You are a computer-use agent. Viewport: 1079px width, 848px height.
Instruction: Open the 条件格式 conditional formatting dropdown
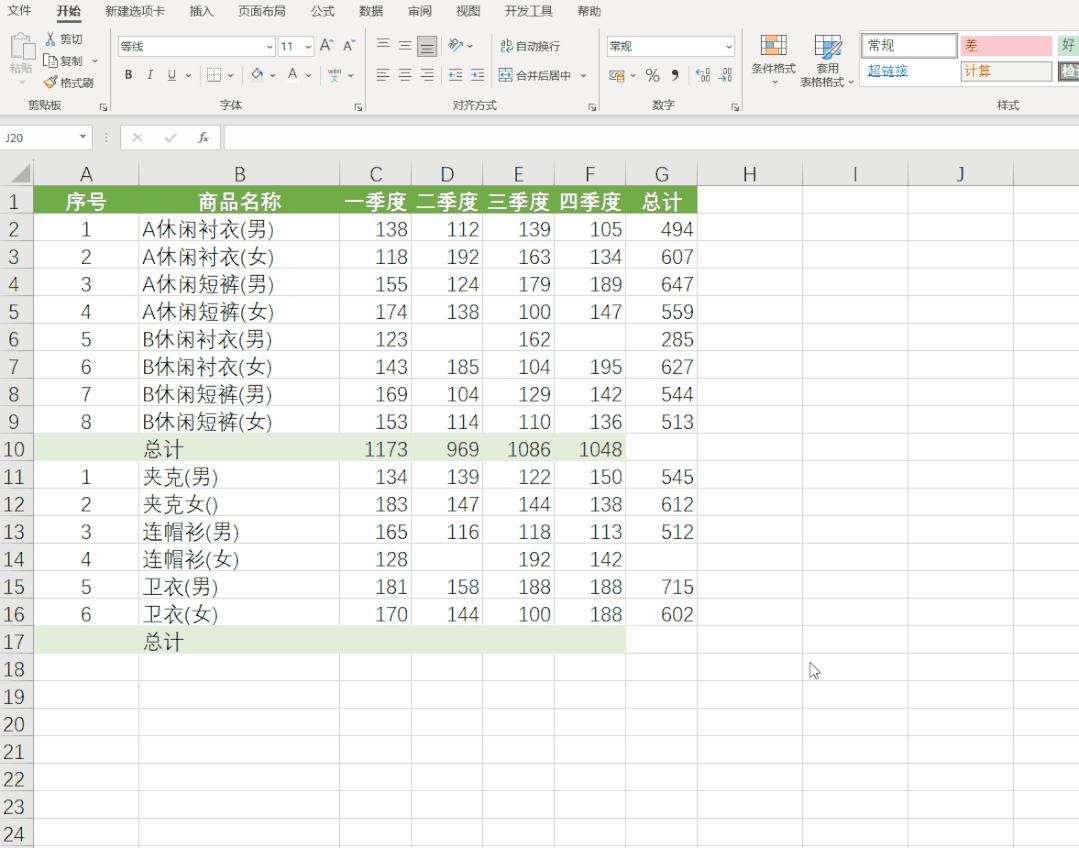pos(772,60)
